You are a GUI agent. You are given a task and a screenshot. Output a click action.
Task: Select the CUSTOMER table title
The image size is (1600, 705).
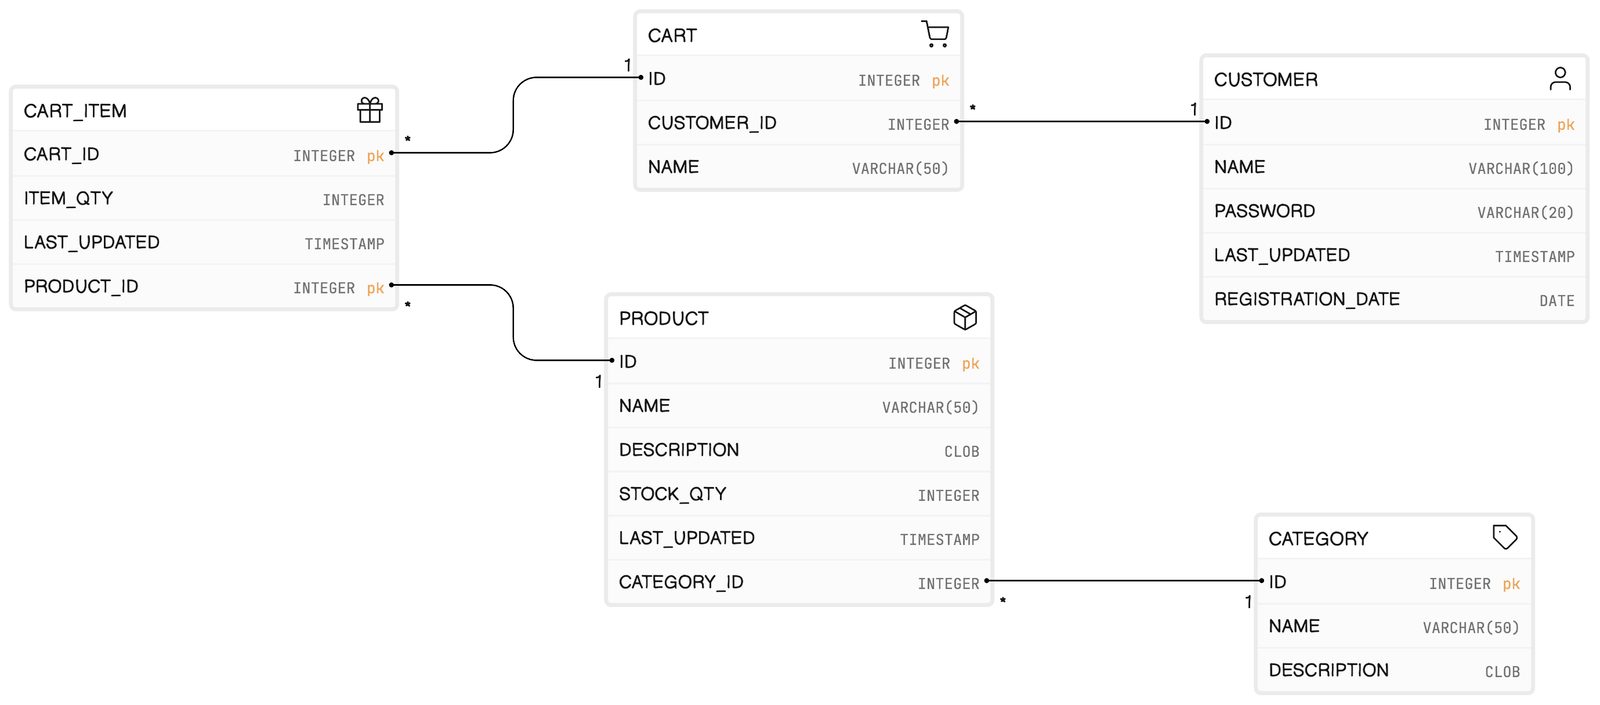coord(1266,79)
